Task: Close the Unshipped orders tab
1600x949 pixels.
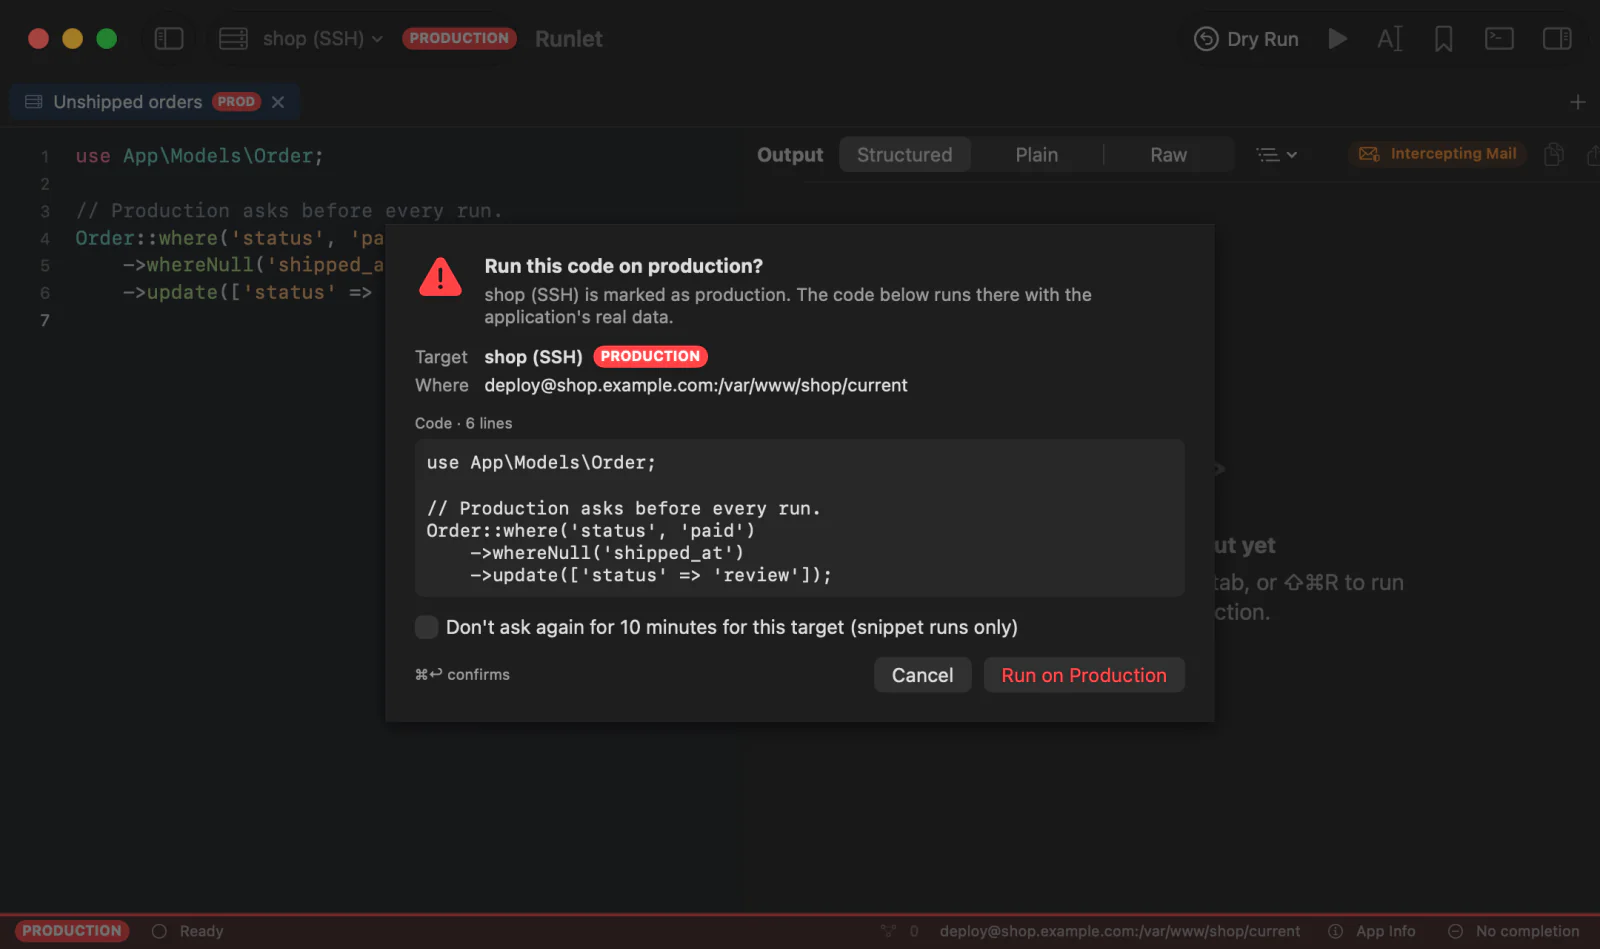Action: [278, 102]
